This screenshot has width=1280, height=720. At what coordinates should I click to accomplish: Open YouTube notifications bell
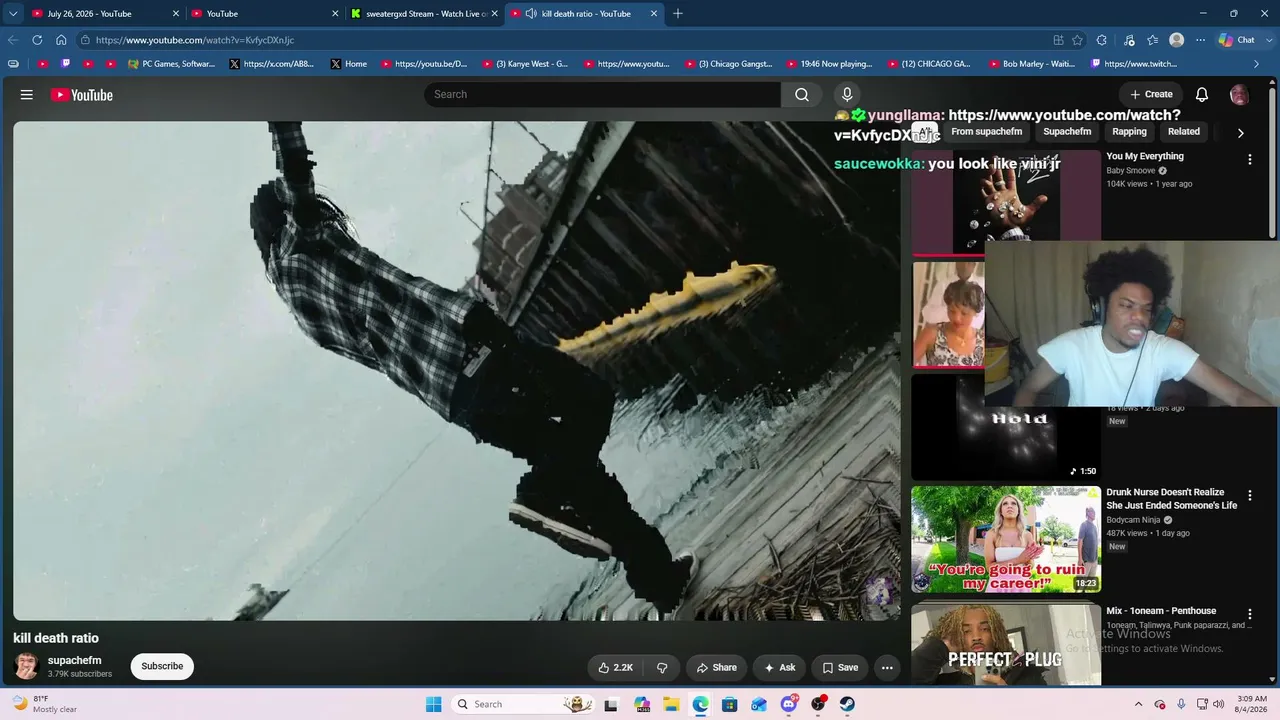1202,95
